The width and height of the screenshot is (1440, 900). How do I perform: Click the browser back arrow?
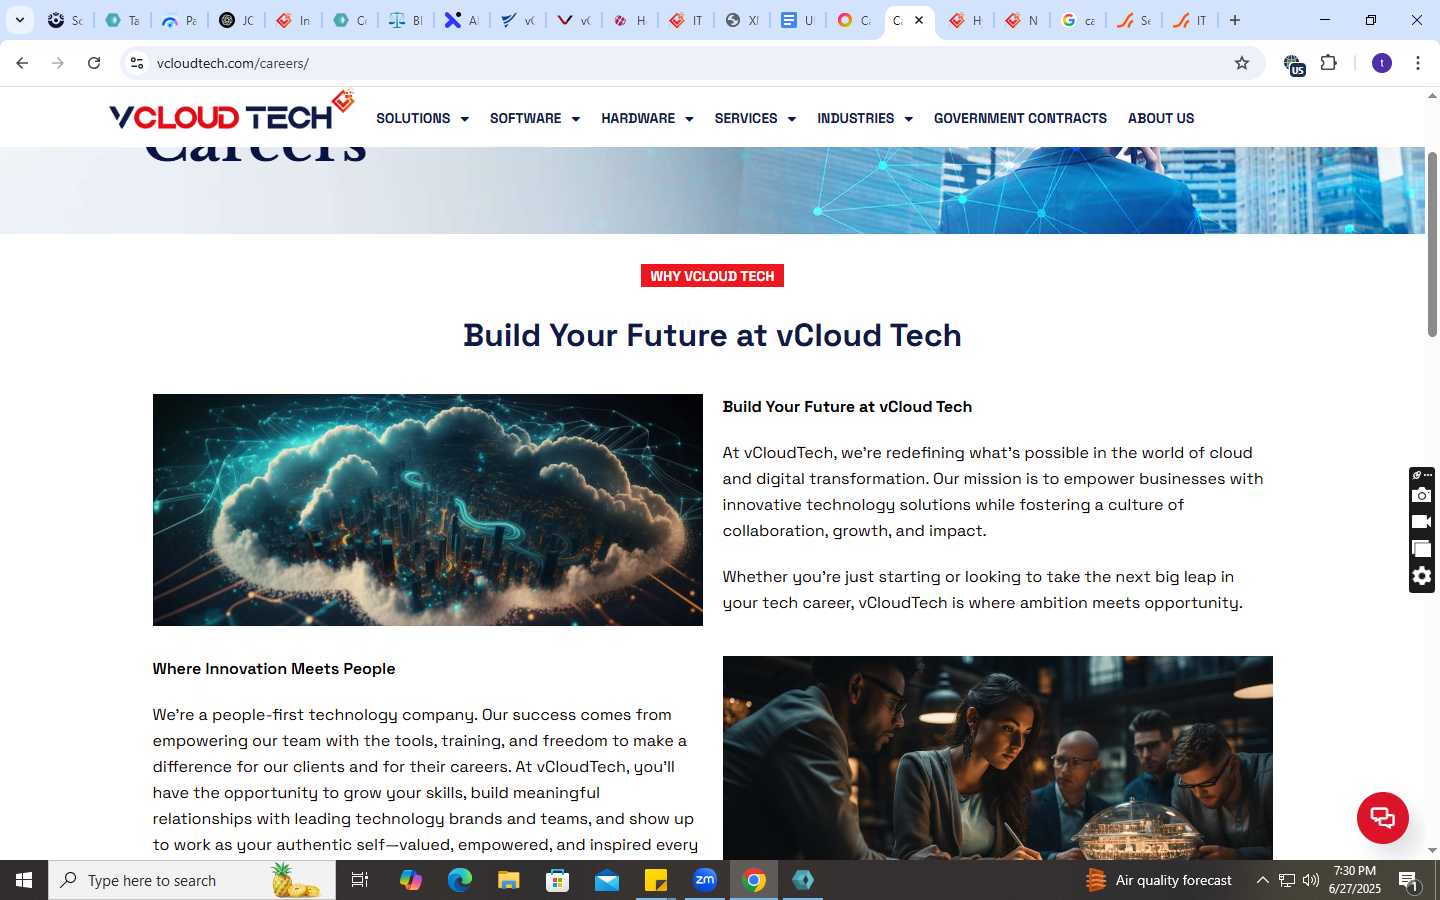coord(22,63)
